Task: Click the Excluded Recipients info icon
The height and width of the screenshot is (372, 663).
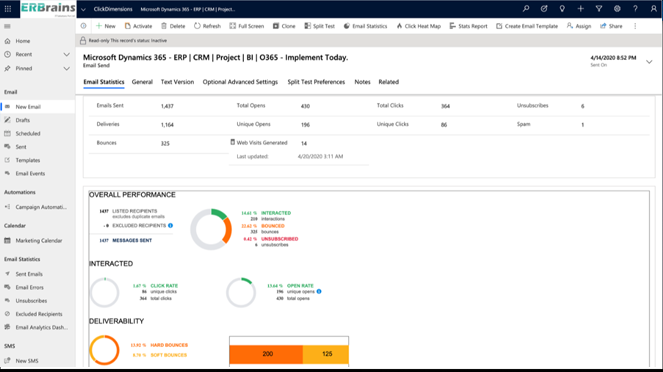Action: pyautogui.click(x=170, y=226)
